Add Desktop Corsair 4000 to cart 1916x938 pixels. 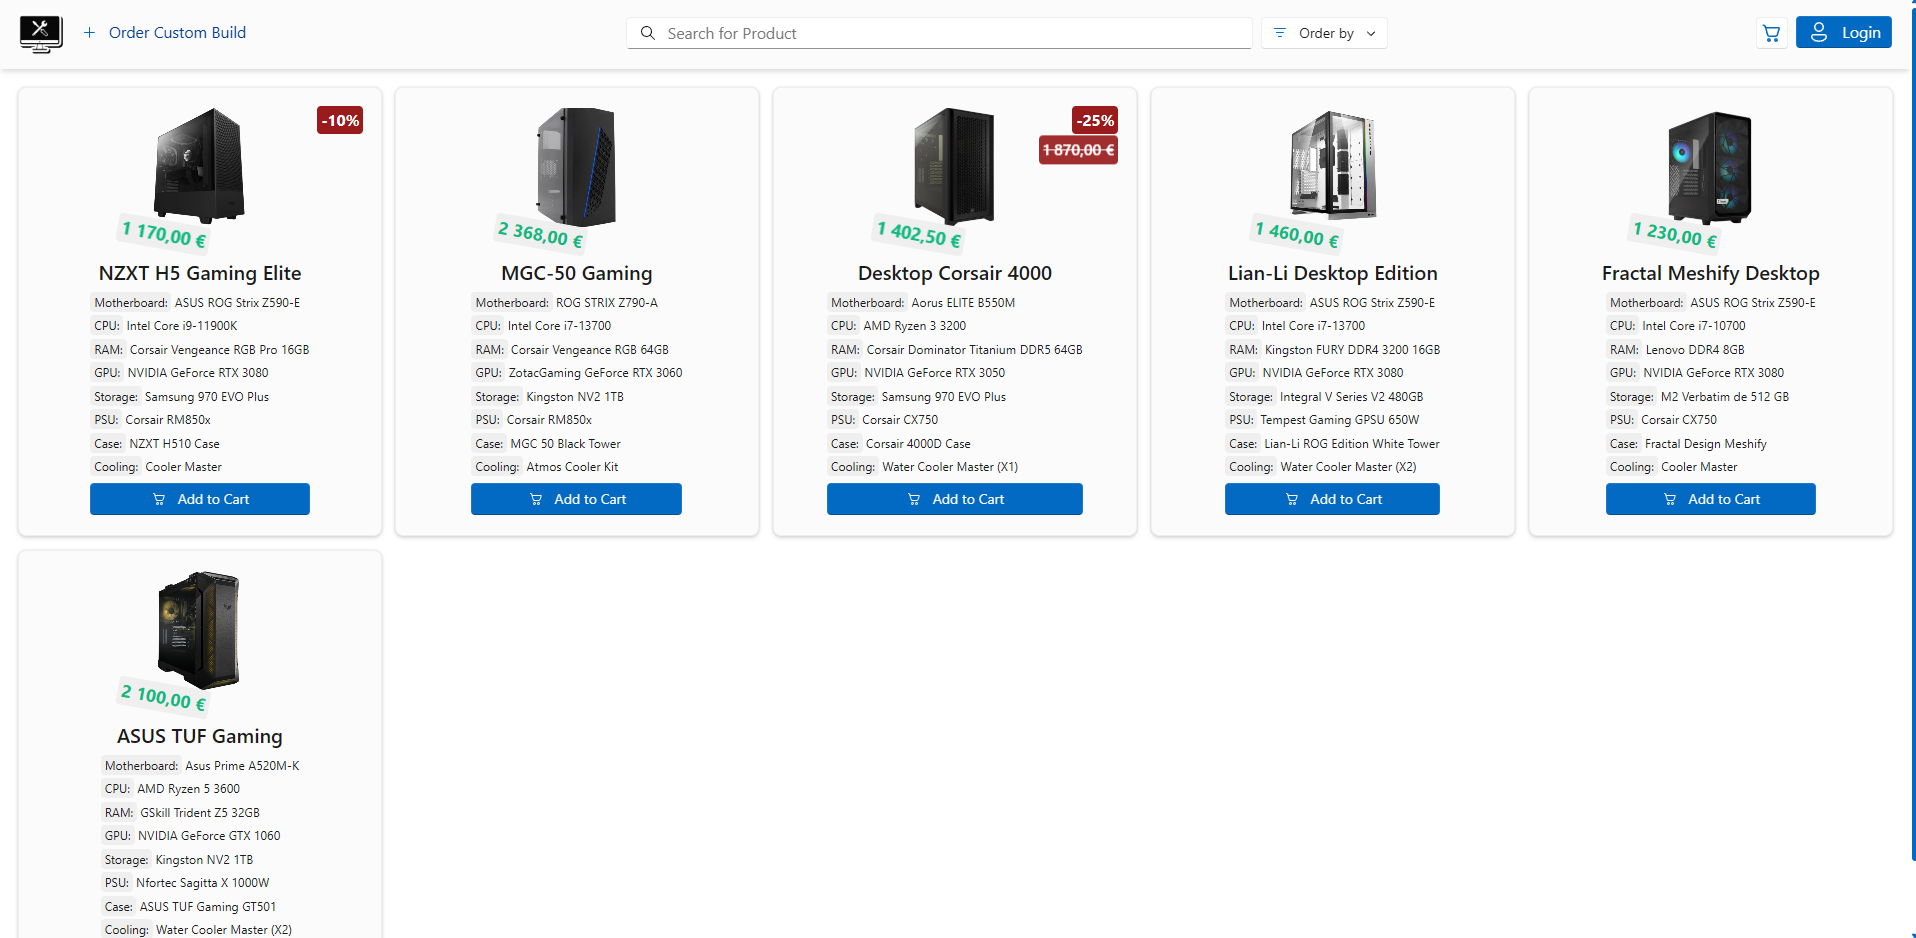955,499
